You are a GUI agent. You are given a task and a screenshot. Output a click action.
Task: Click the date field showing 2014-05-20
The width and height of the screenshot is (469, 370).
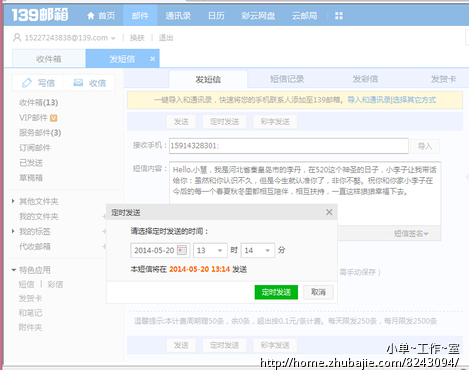click(160, 250)
